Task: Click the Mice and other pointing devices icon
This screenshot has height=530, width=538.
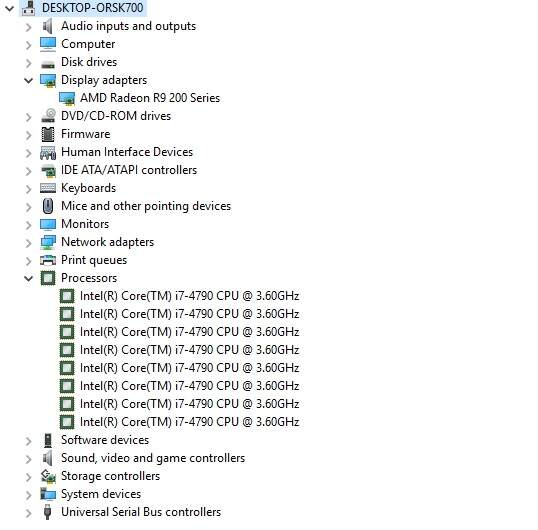Action: click(x=48, y=206)
